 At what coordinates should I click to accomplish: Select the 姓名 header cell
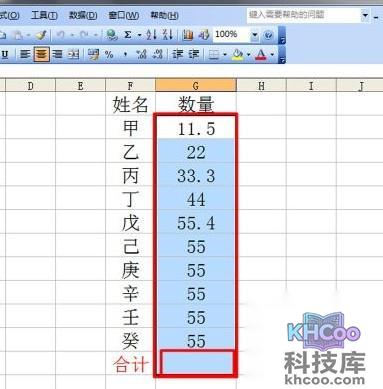[x=130, y=104]
